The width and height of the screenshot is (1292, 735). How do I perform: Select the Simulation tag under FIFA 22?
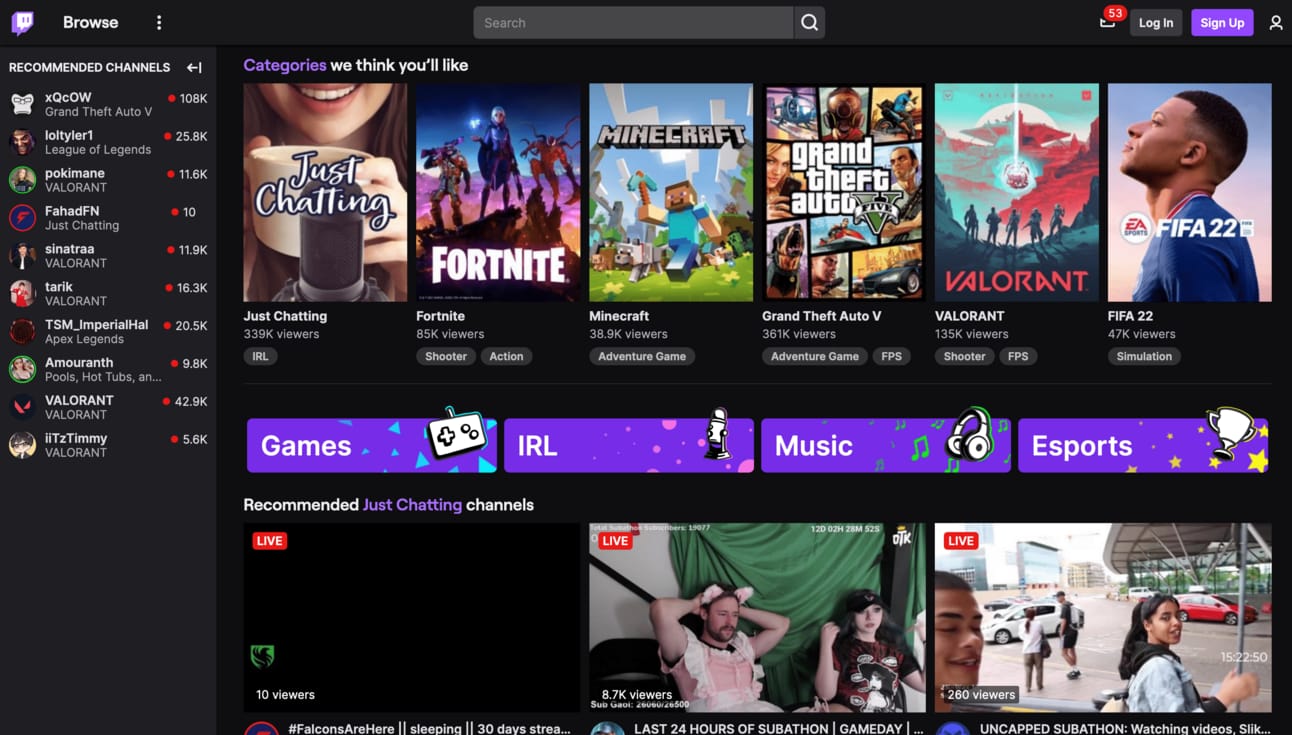[1144, 356]
